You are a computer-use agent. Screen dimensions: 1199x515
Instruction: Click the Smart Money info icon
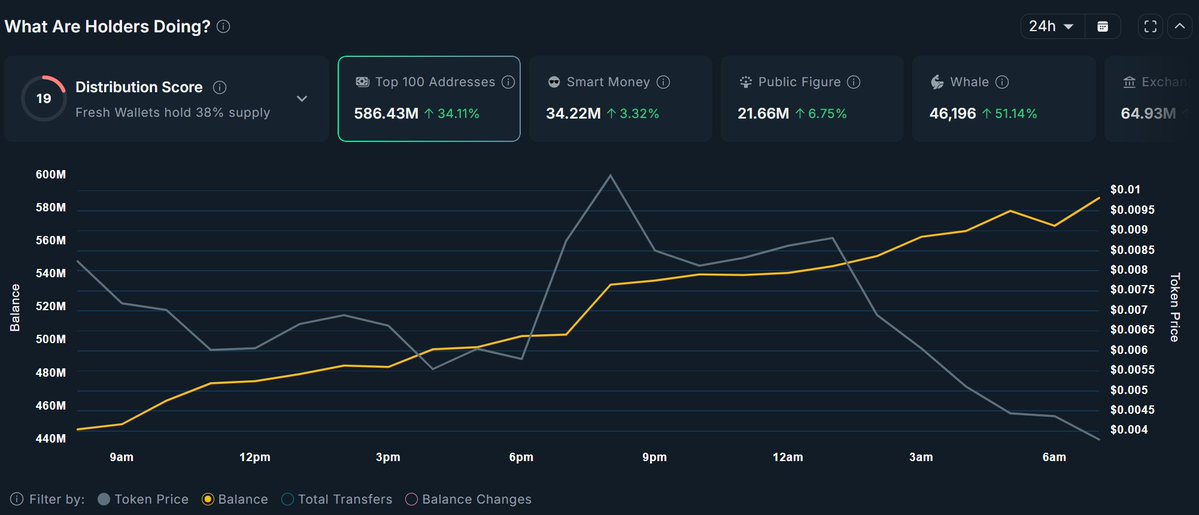[x=663, y=82]
